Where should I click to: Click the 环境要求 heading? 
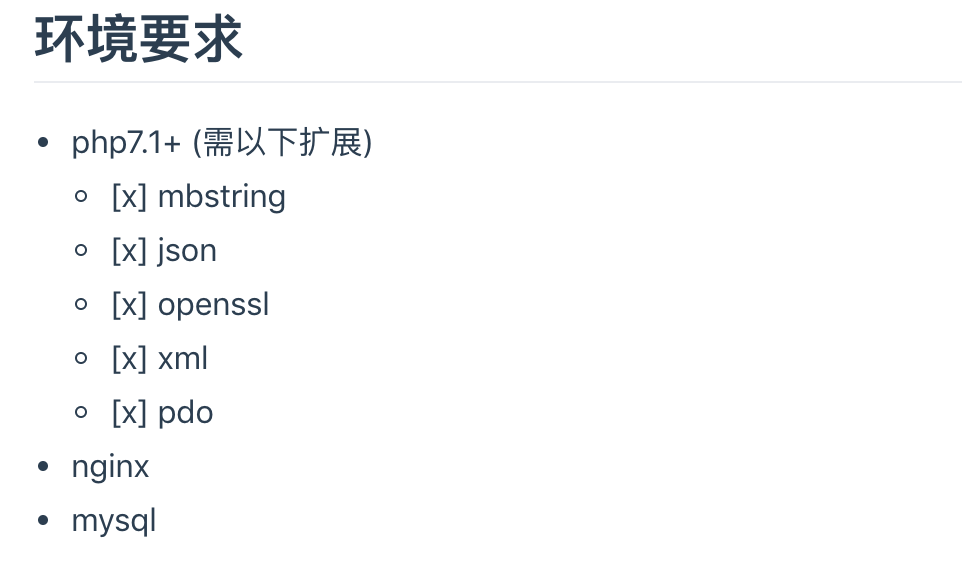point(139,40)
